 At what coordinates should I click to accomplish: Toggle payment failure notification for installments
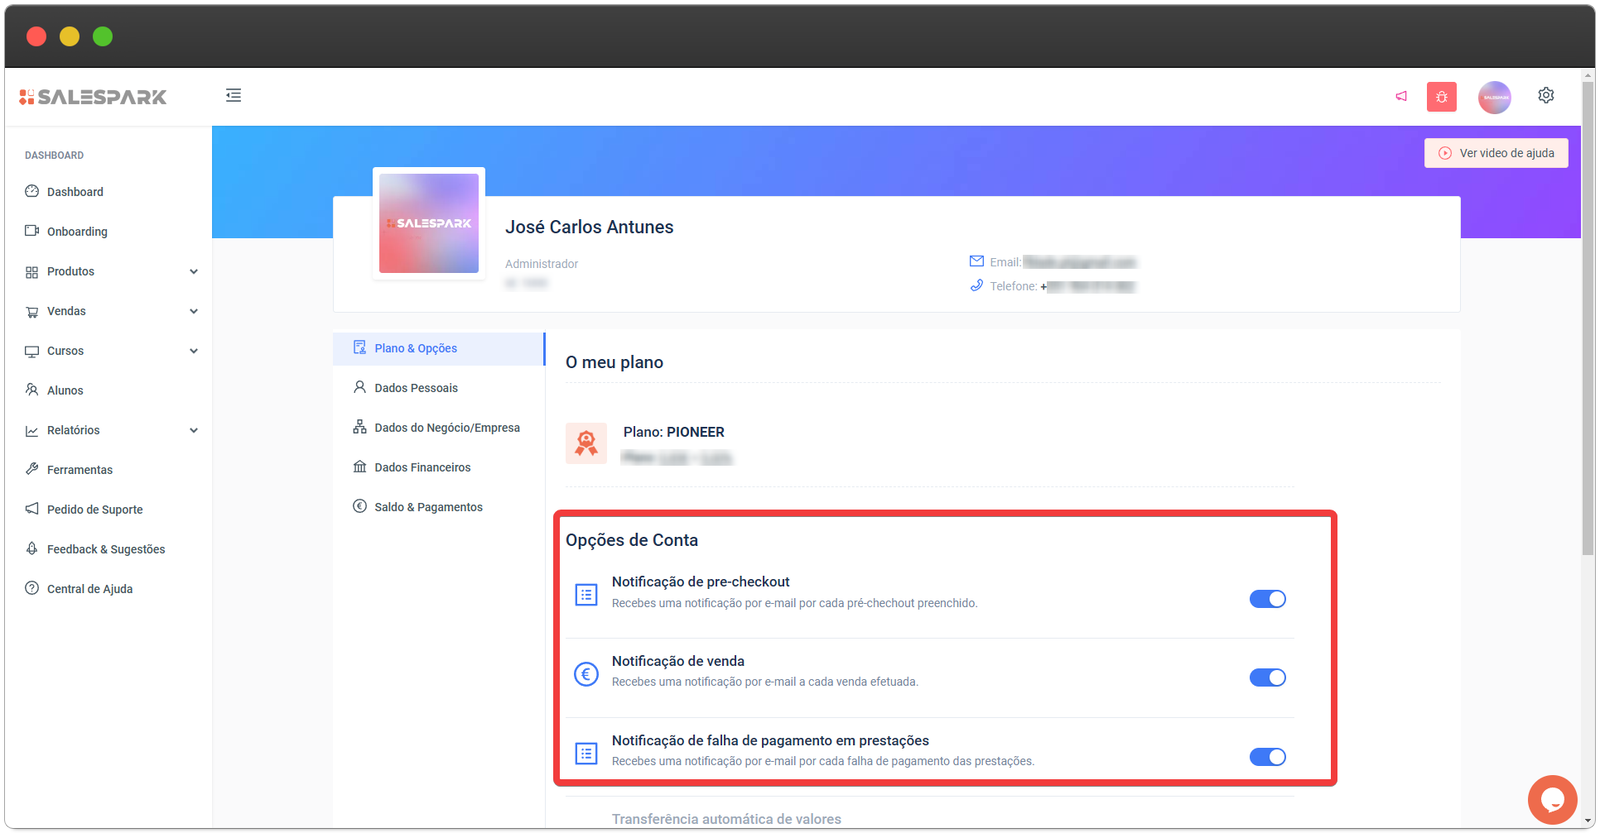1267,757
